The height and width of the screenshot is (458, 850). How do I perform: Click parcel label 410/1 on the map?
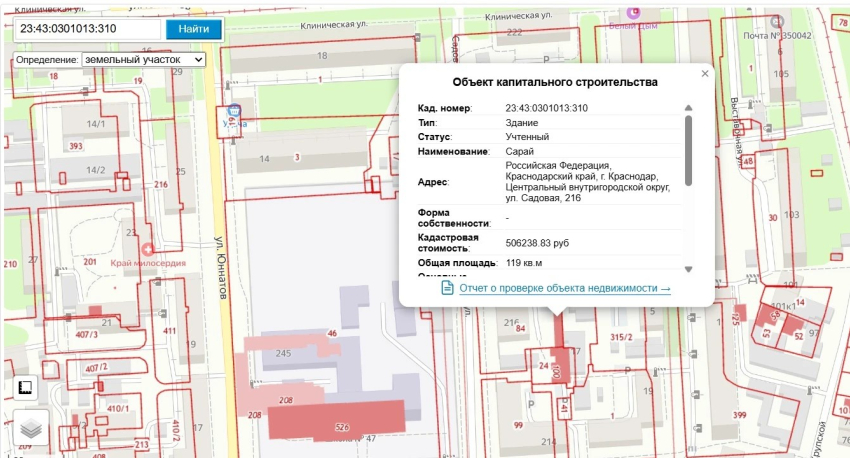tap(118, 408)
